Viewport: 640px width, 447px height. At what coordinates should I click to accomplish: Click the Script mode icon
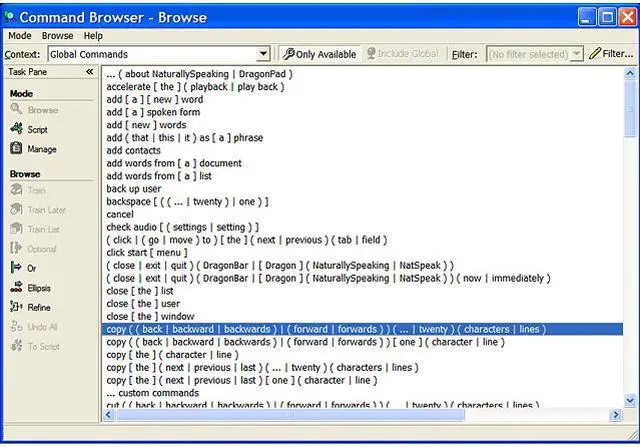coord(16,129)
